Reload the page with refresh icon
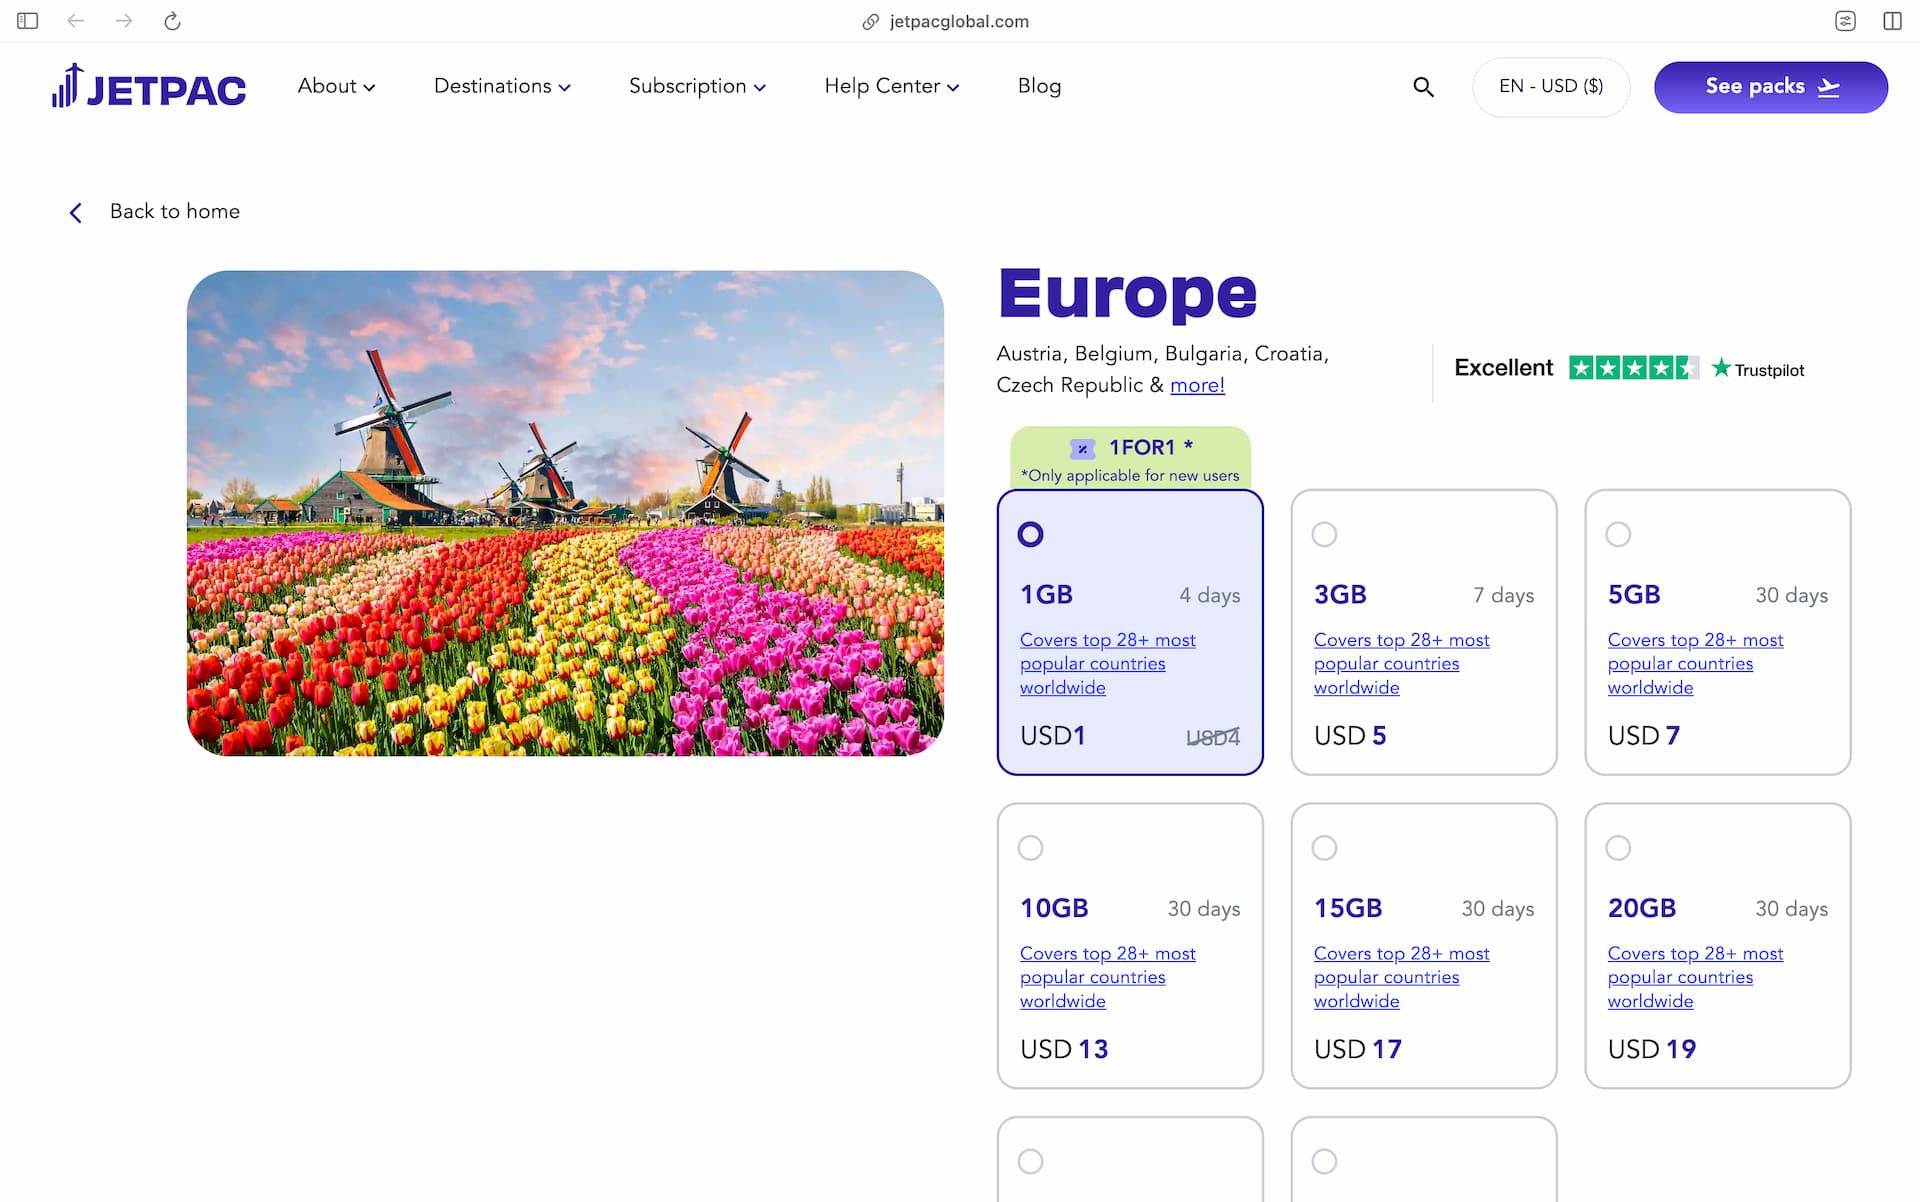The image size is (1920, 1202). (x=172, y=21)
